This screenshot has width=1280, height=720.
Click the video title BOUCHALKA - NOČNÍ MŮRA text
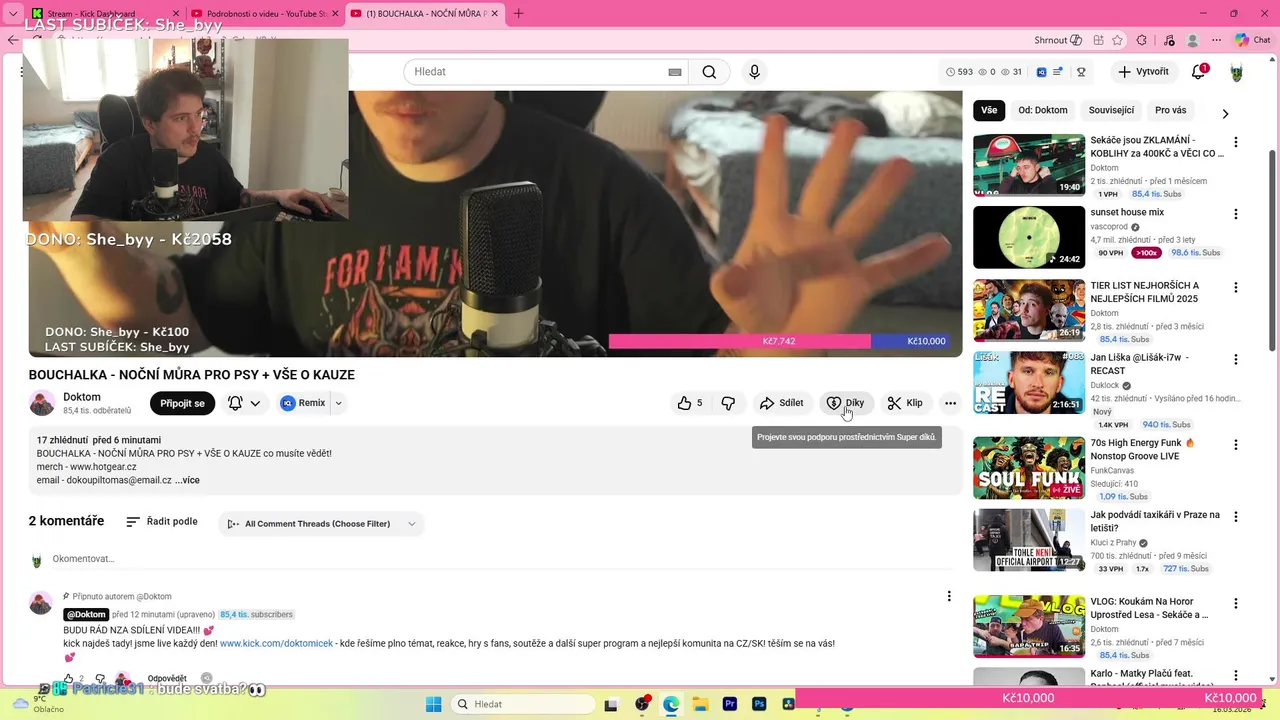(192, 375)
